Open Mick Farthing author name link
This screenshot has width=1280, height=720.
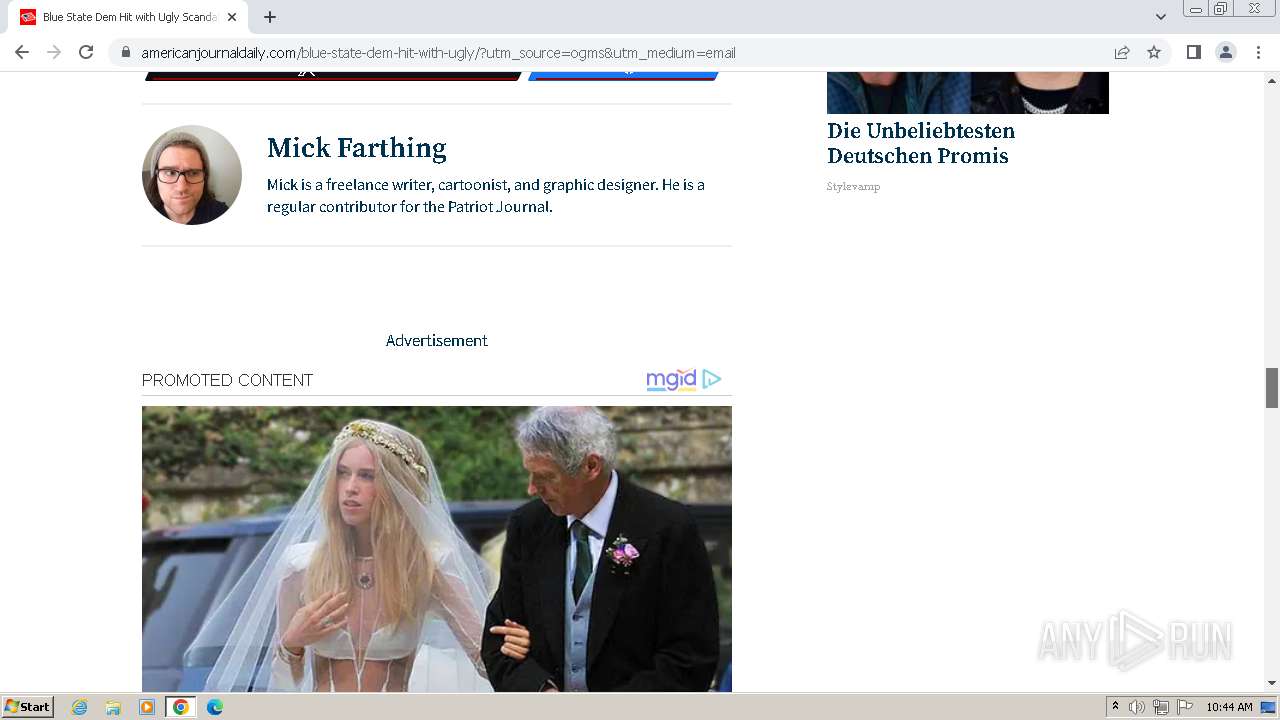tap(356, 148)
